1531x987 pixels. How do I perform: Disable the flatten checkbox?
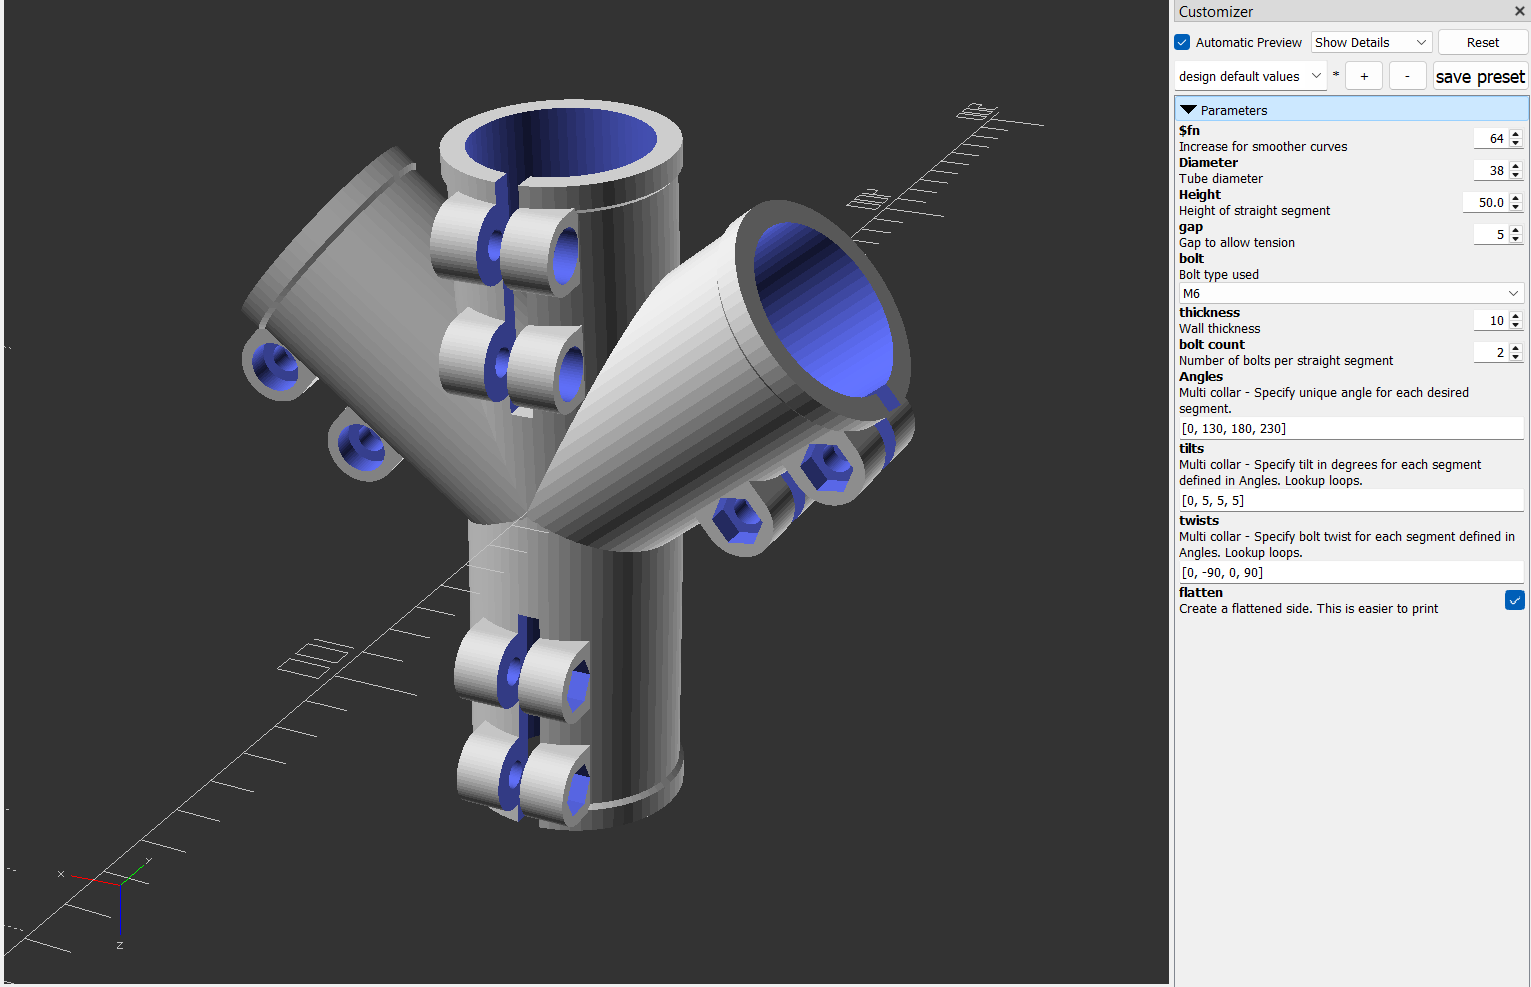click(x=1515, y=600)
